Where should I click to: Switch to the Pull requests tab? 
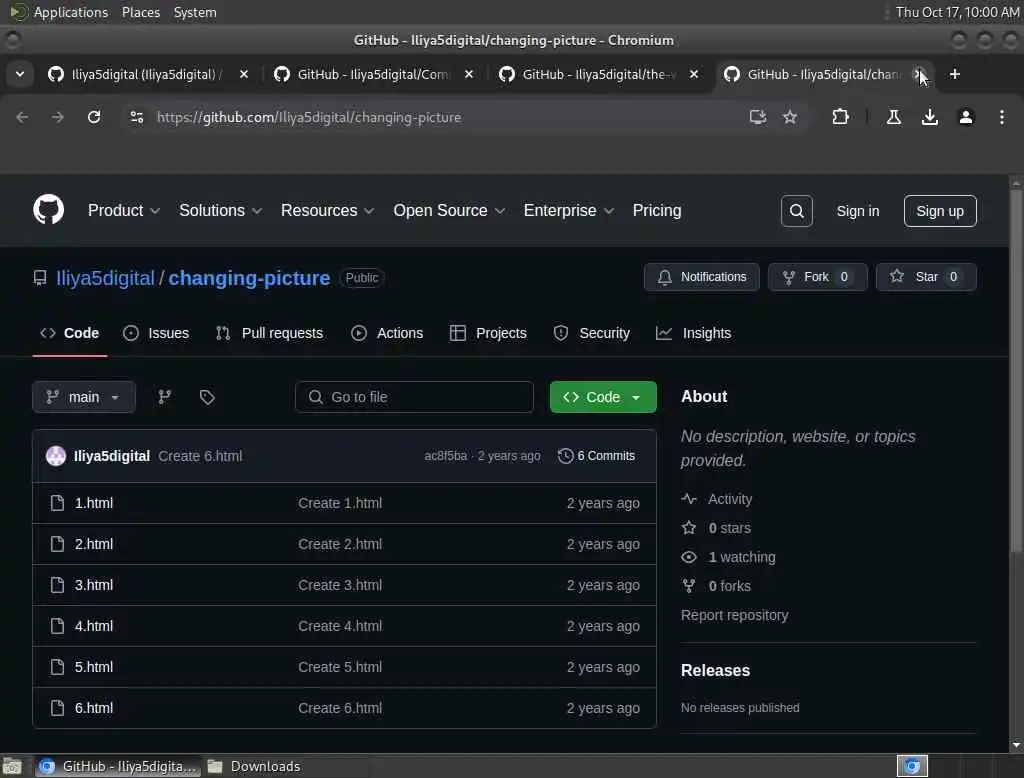click(x=269, y=333)
